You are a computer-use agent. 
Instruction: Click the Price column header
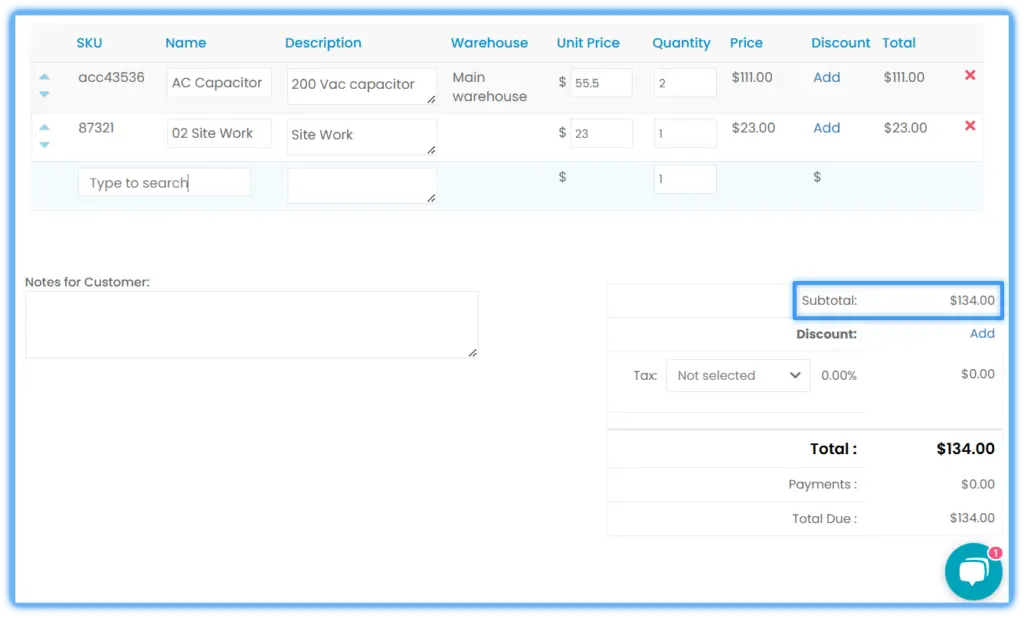[x=746, y=43]
